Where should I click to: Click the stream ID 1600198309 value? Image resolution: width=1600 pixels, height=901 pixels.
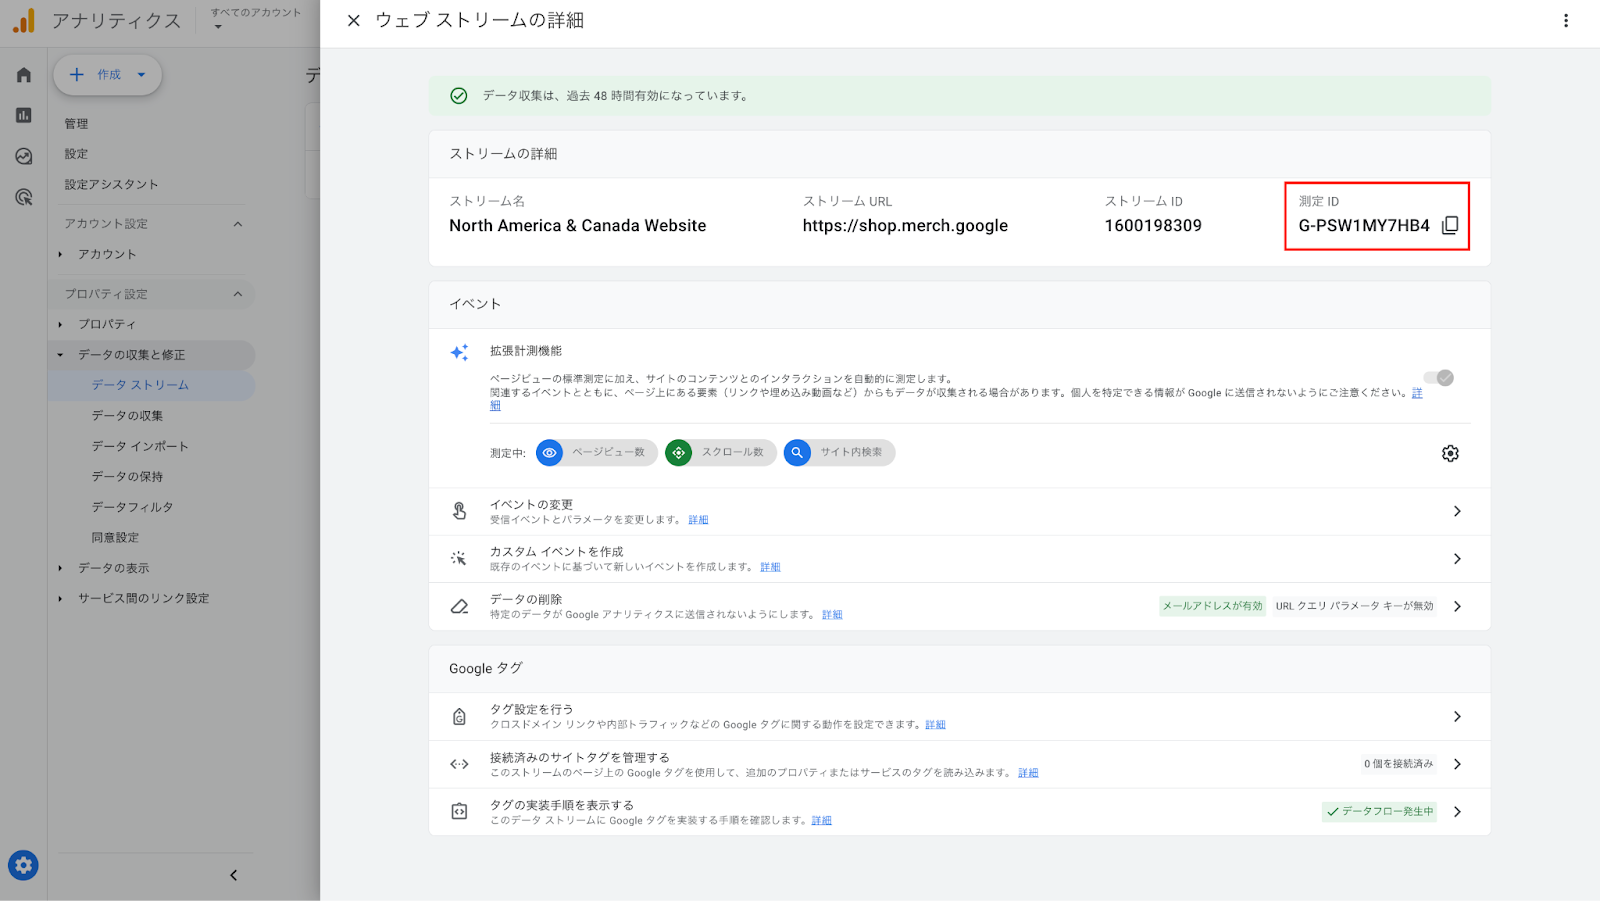pyautogui.click(x=1153, y=226)
